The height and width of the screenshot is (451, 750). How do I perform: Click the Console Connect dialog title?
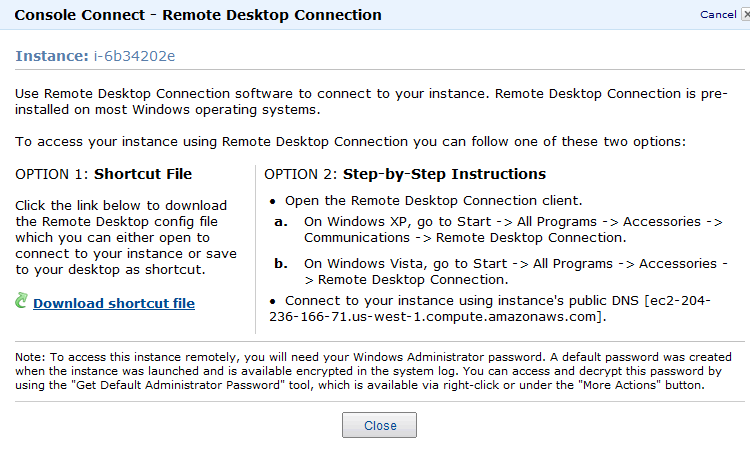click(x=198, y=15)
